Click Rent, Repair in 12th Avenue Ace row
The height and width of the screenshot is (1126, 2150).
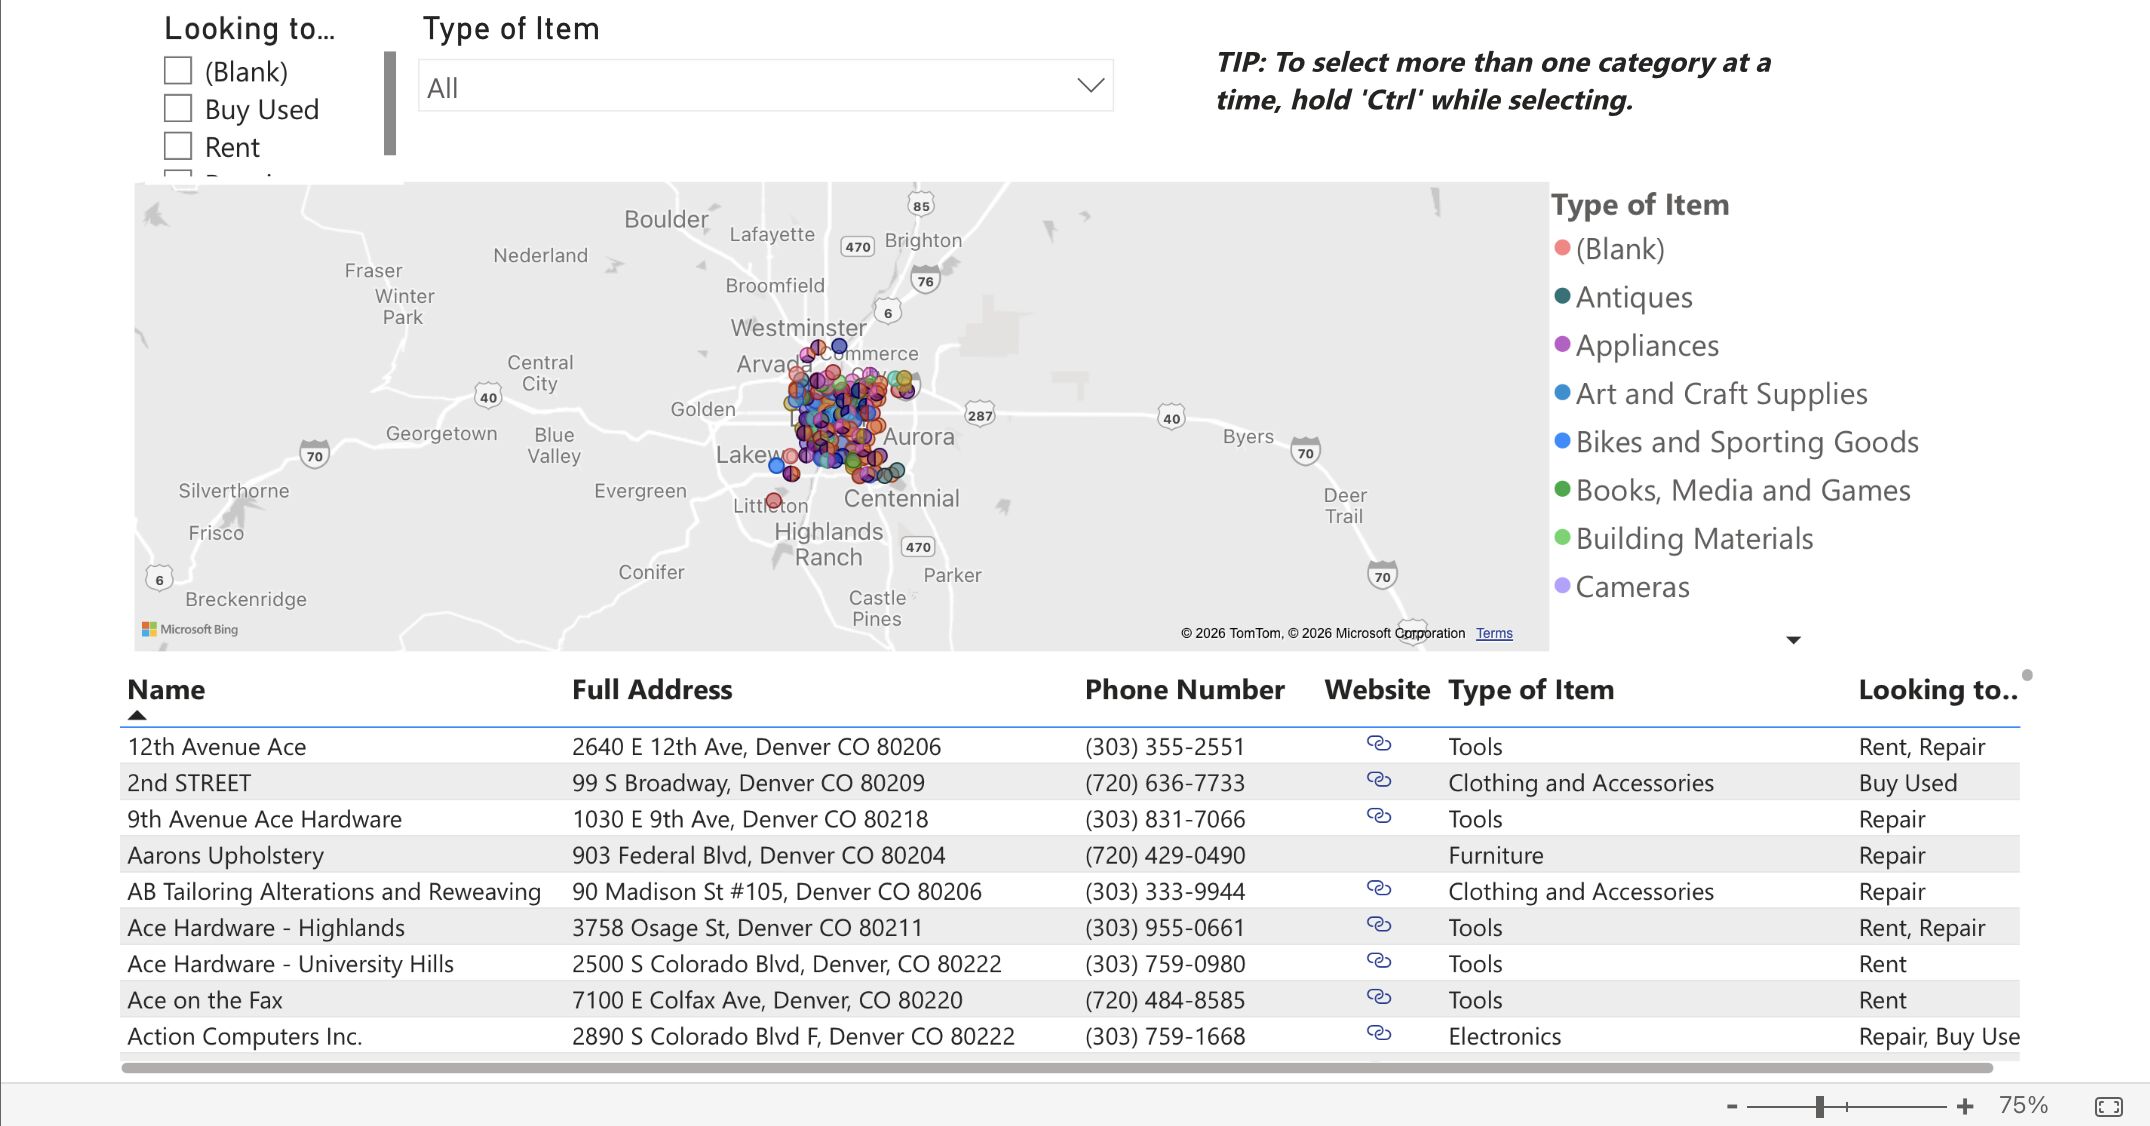click(1922, 747)
